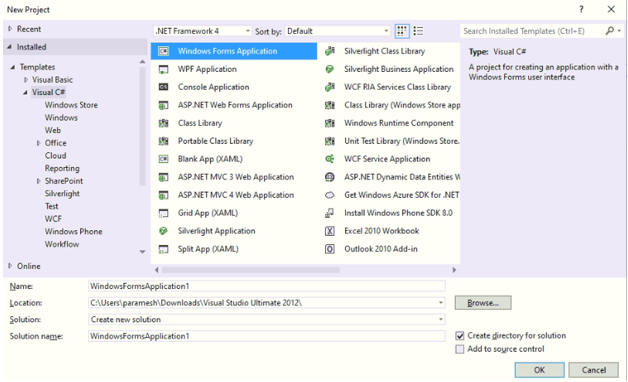Click the search magnifier icon
This screenshot has height=382, width=628.
[x=610, y=30]
